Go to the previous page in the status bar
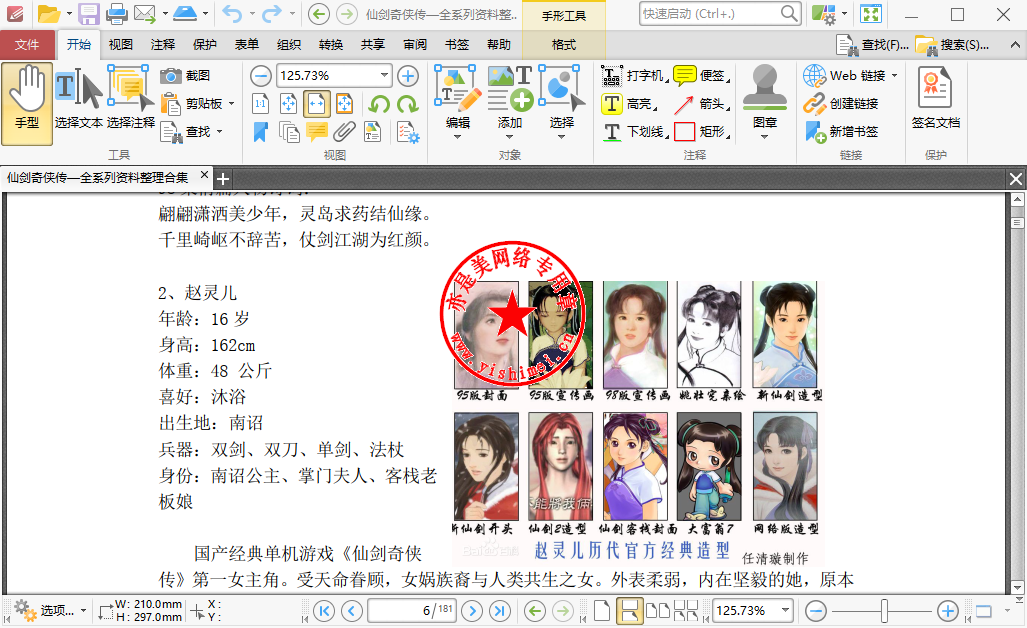This screenshot has height=628, width=1027. tap(352, 611)
